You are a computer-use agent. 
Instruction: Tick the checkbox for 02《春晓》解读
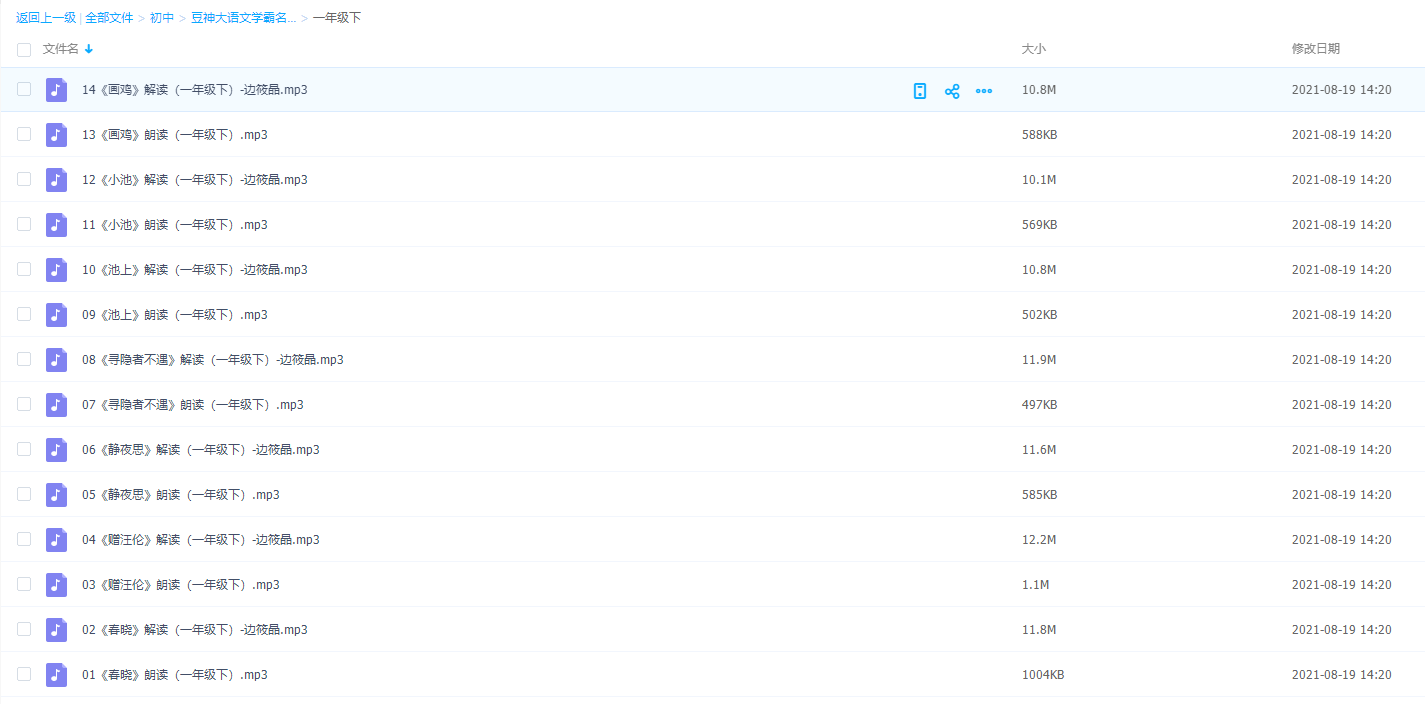[x=24, y=630]
